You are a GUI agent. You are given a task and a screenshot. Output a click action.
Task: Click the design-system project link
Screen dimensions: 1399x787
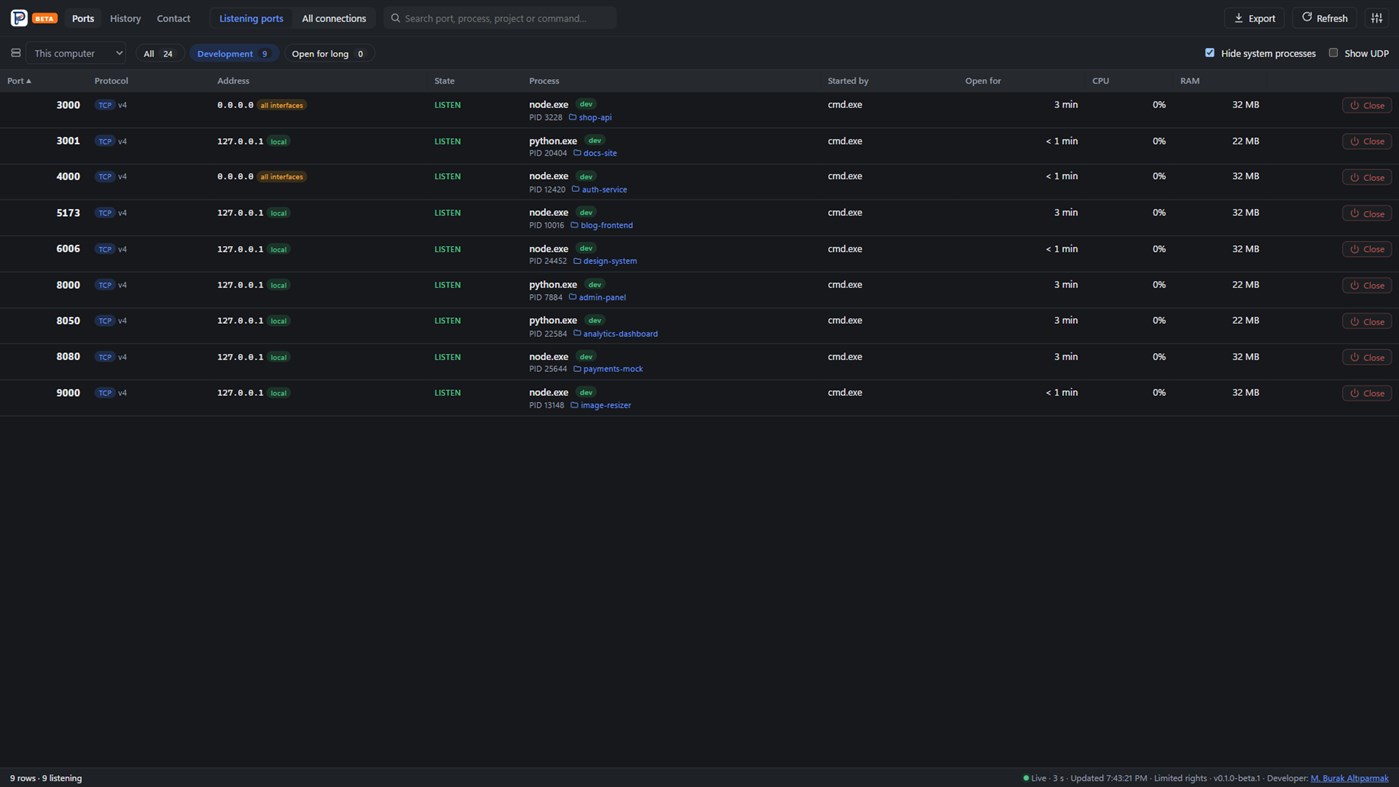click(605, 261)
